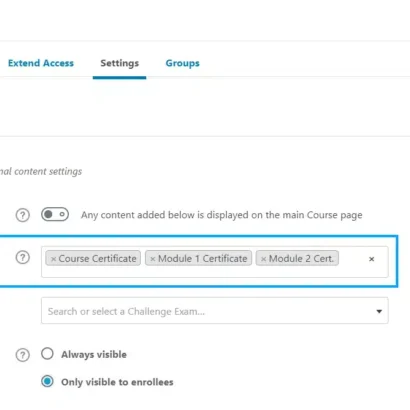The image size is (410, 410).
Task: Click empty area of certificates selection field
Action: 352,271
